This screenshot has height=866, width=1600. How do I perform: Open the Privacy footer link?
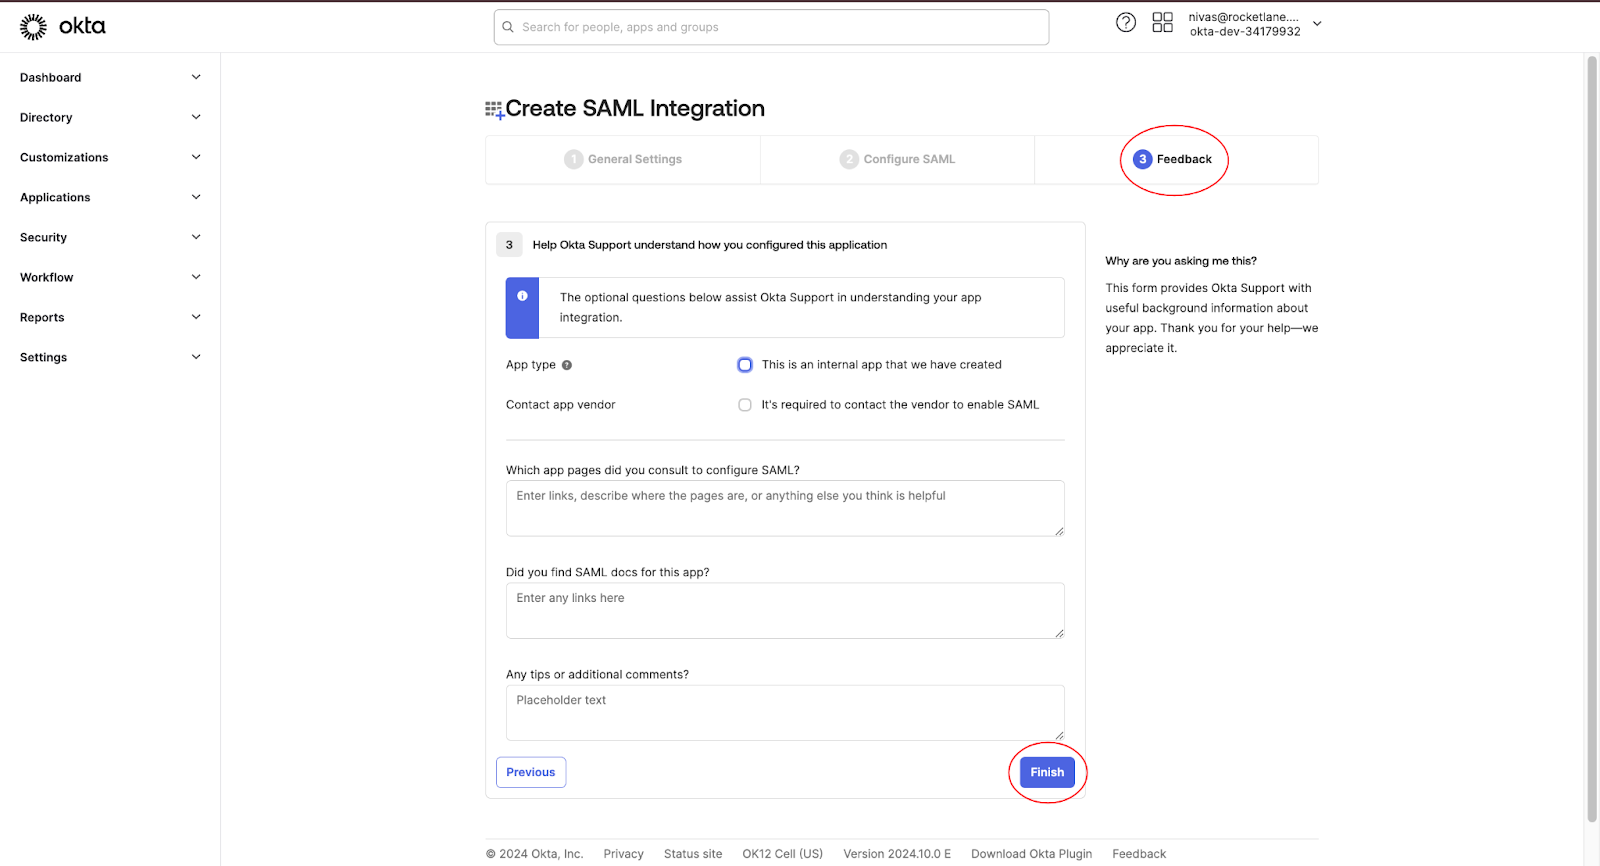tap(624, 854)
